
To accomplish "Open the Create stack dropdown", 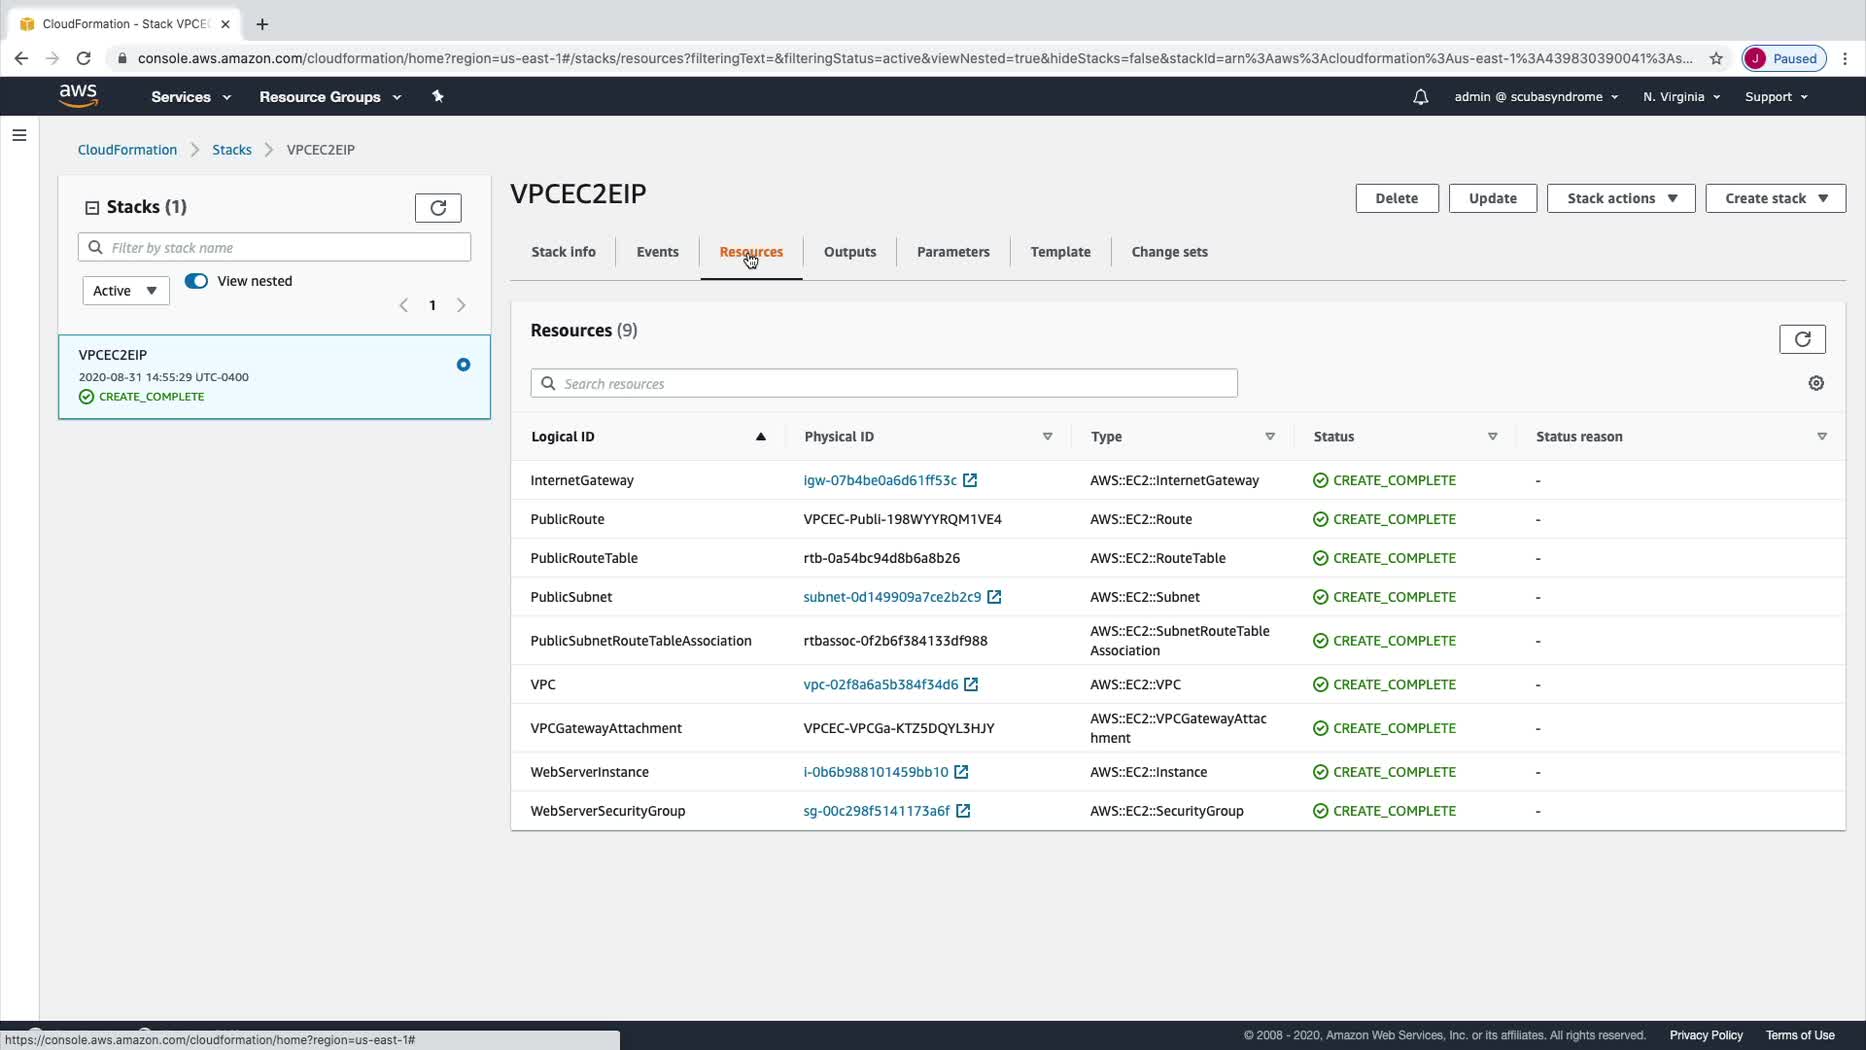I will pyautogui.click(x=1776, y=198).
